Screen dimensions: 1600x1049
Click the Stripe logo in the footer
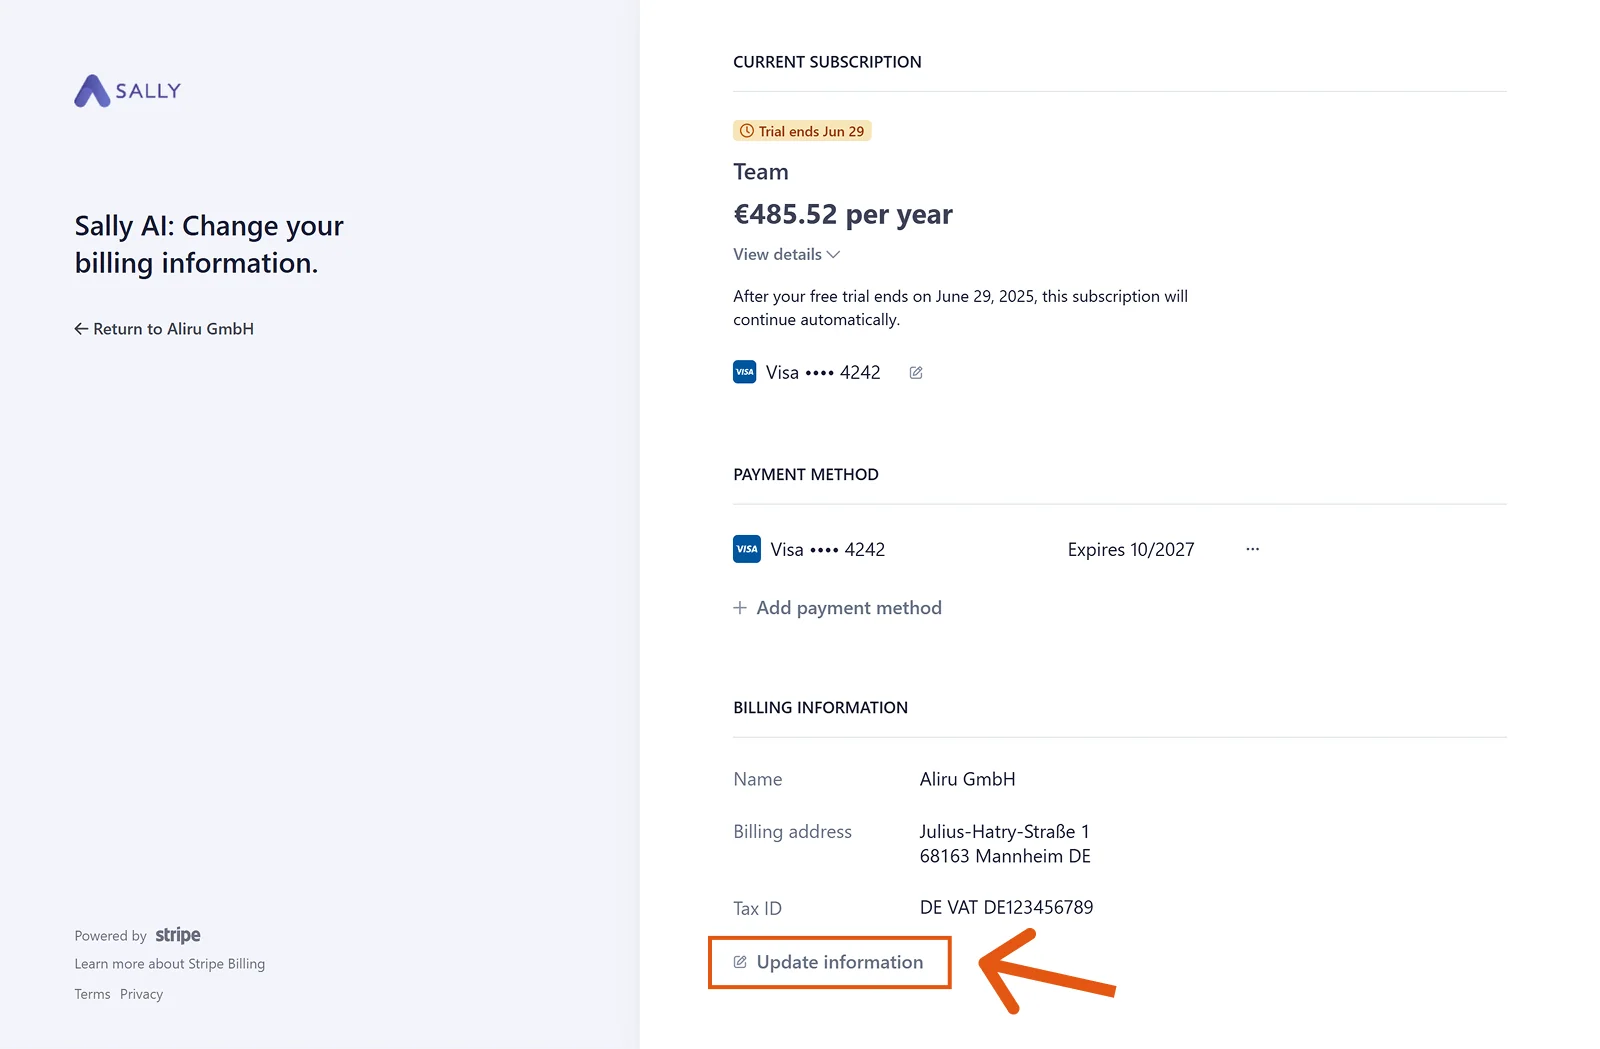[178, 935]
